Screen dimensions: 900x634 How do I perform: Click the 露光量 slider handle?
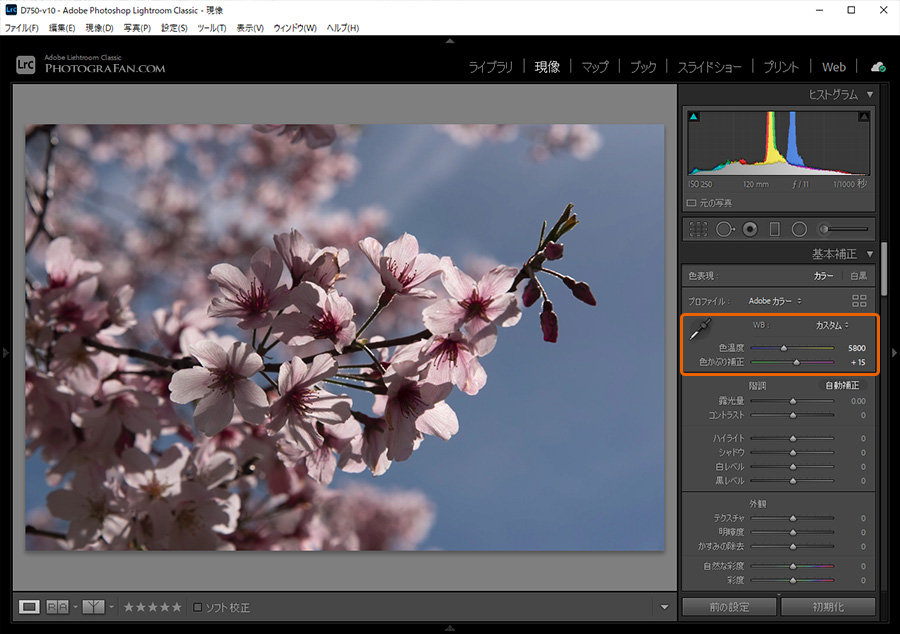[x=793, y=401]
